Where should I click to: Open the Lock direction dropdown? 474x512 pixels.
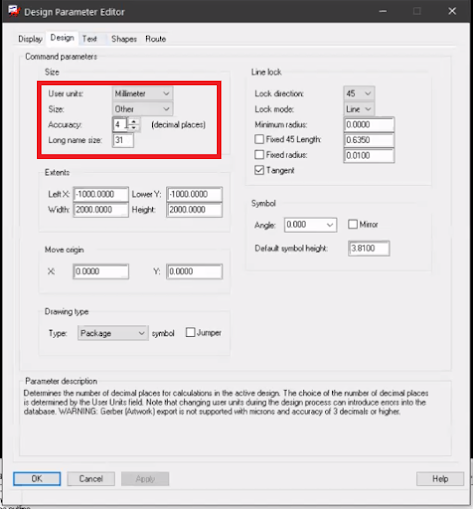[x=359, y=94]
